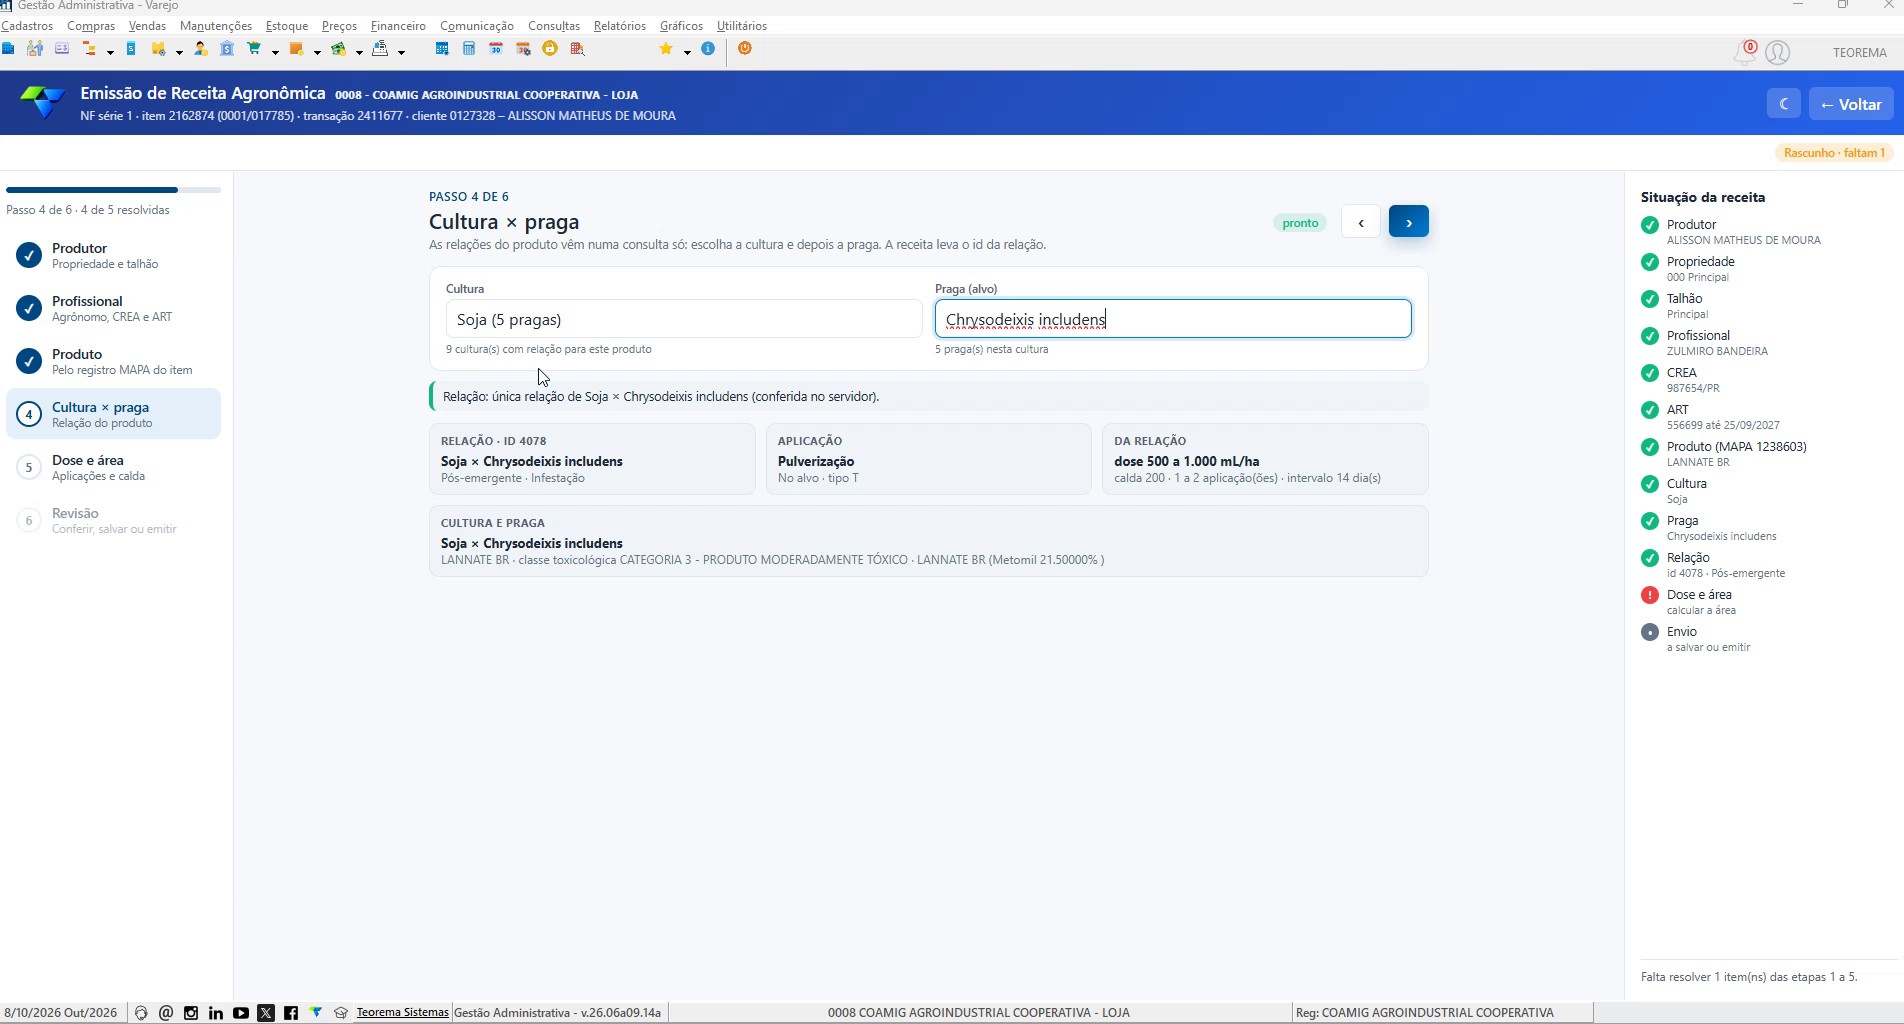Click the Relação ID 4078 card
Screen dimensions: 1904x1024
(592, 459)
